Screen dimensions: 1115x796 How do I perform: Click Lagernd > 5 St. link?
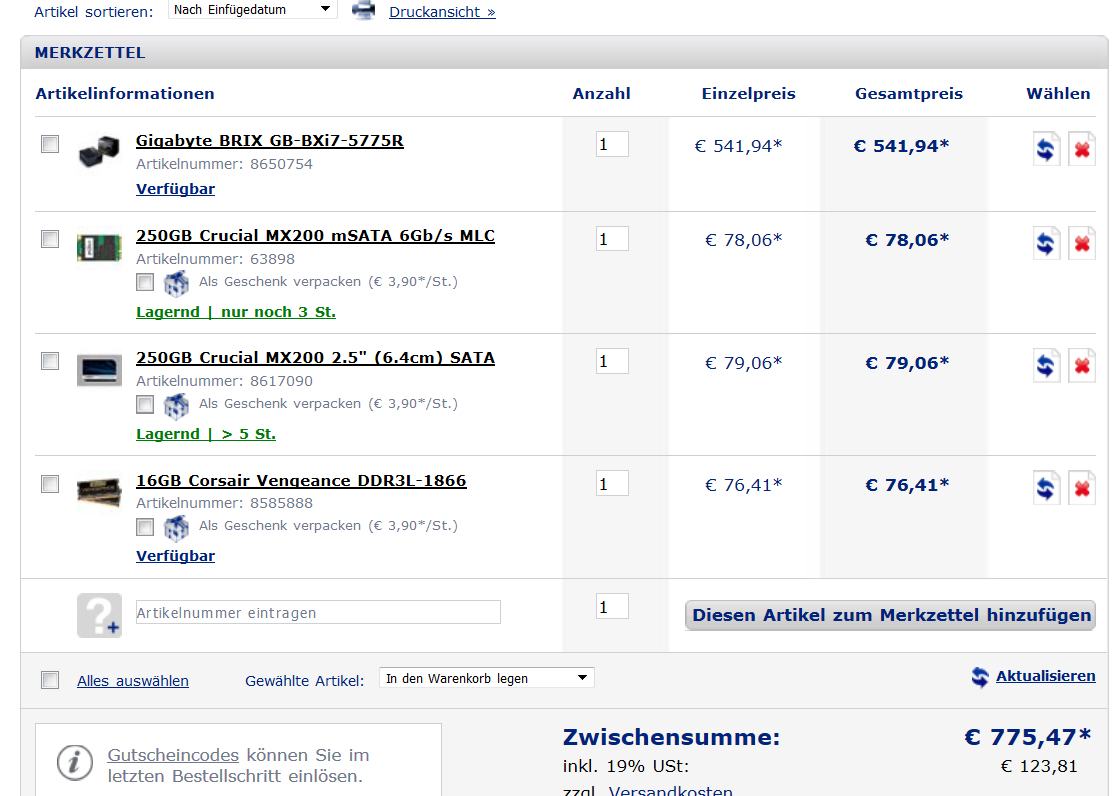206,434
